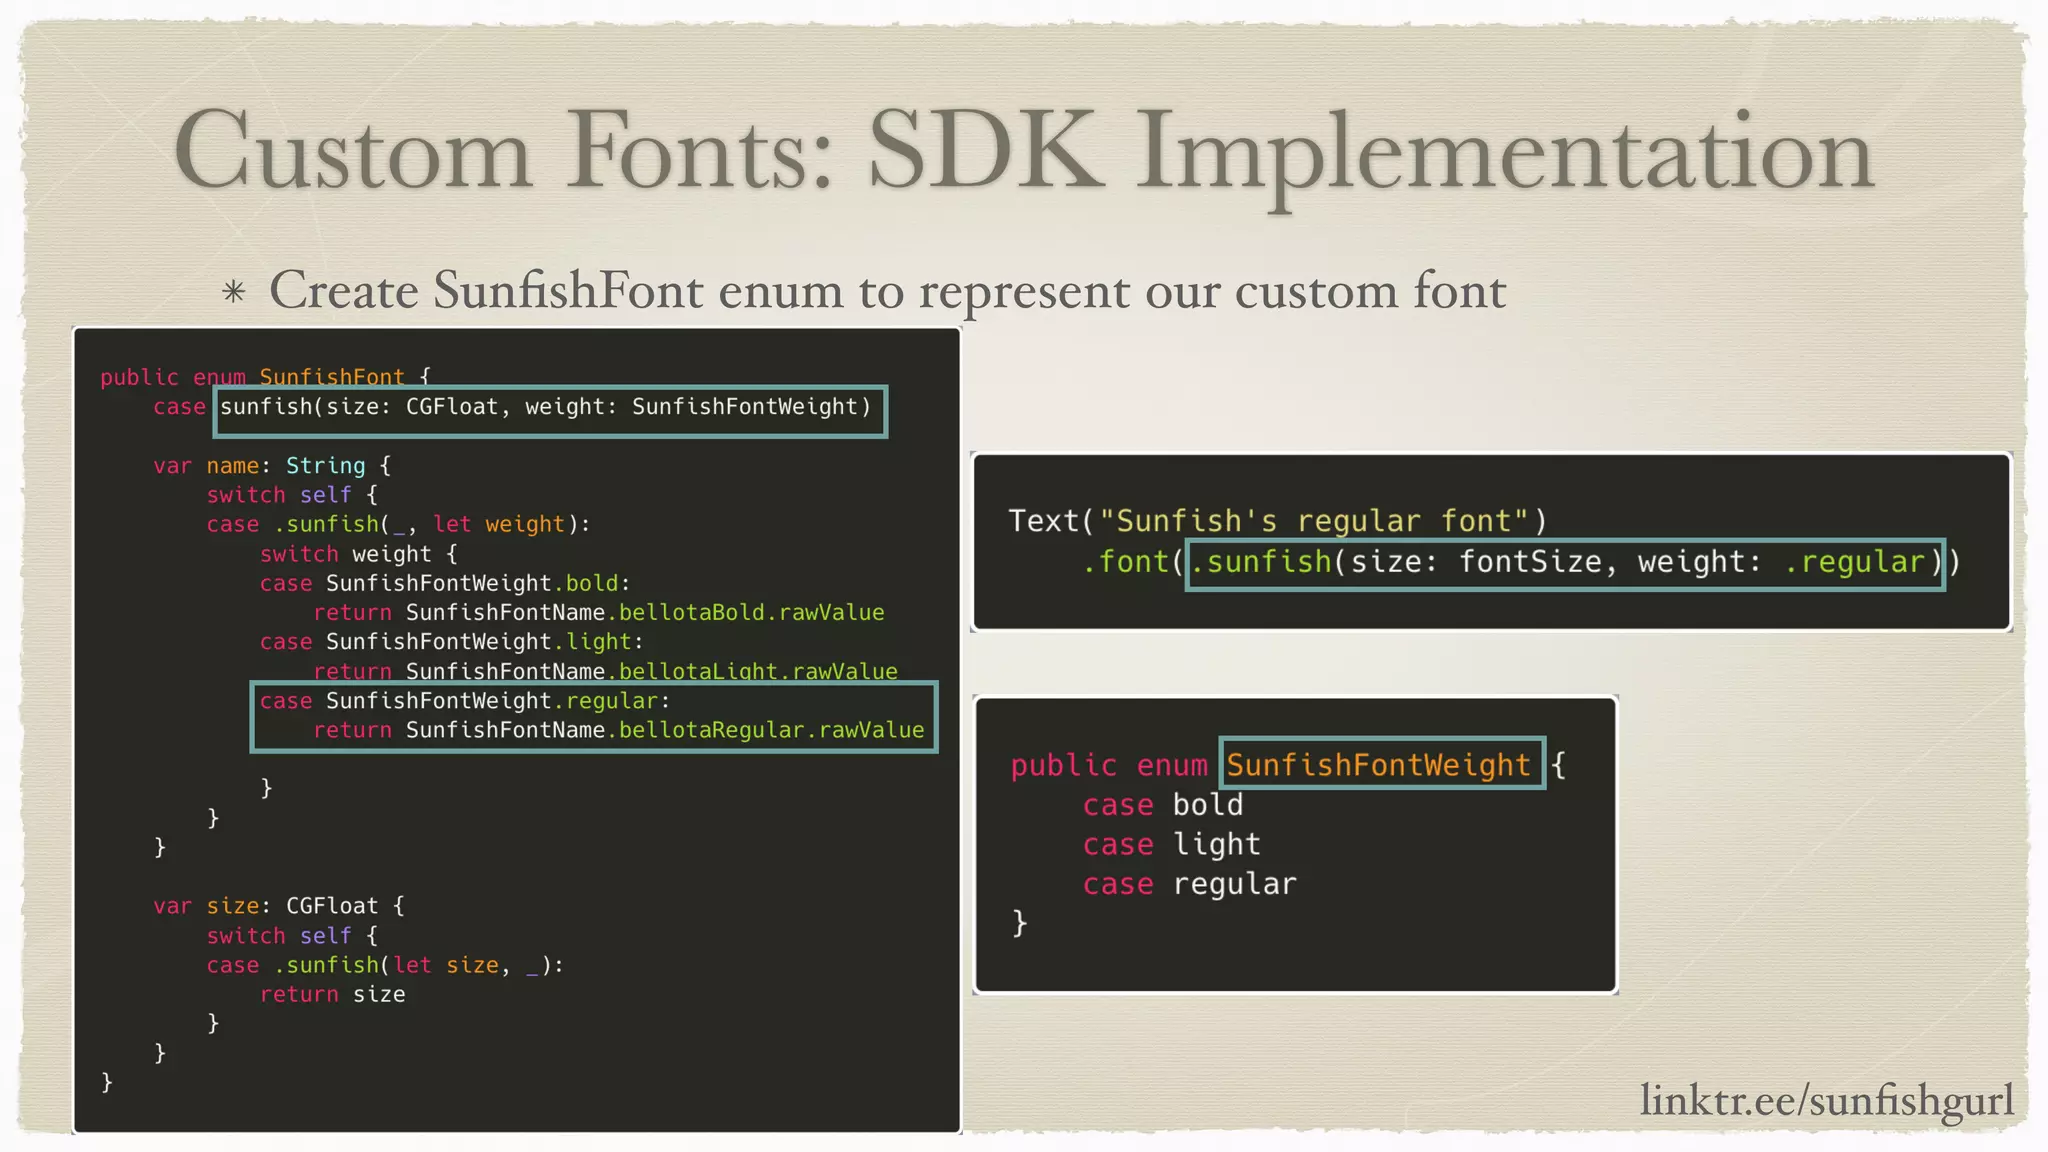The width and height of the screenshot is (2048, 1152).
Task: Click the linktr.ee/sunfishgurl link
Action: (1826, 1101)
